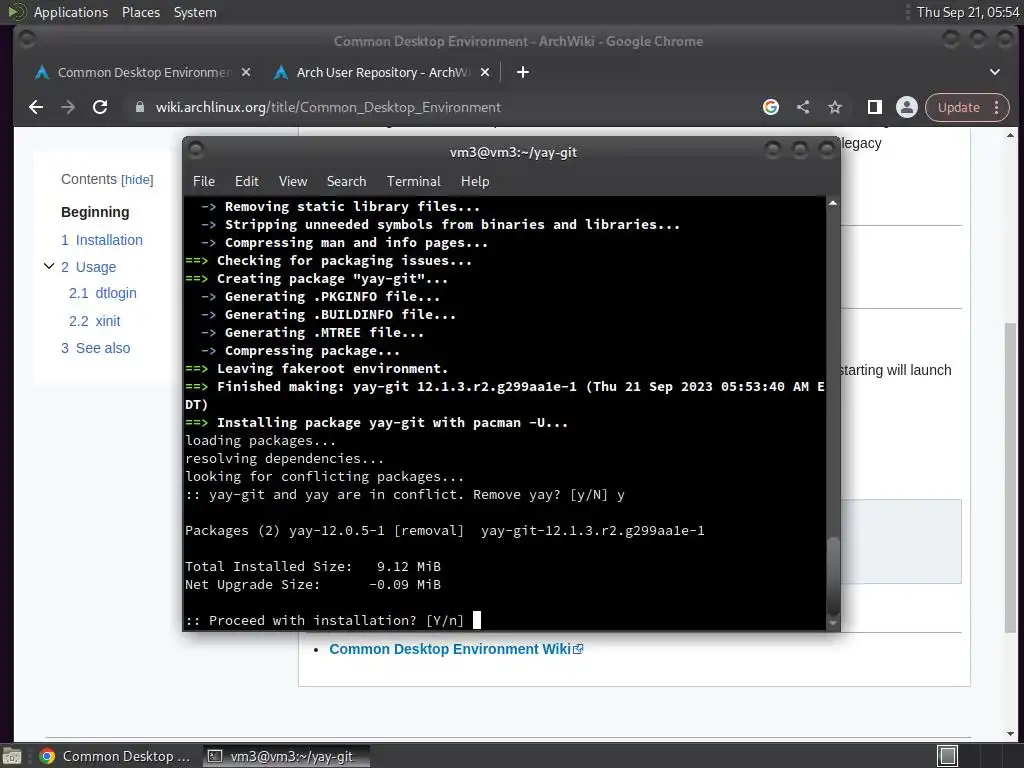
Task: Open Chrome three-dot menu
Action: click(x=997, y=107)
